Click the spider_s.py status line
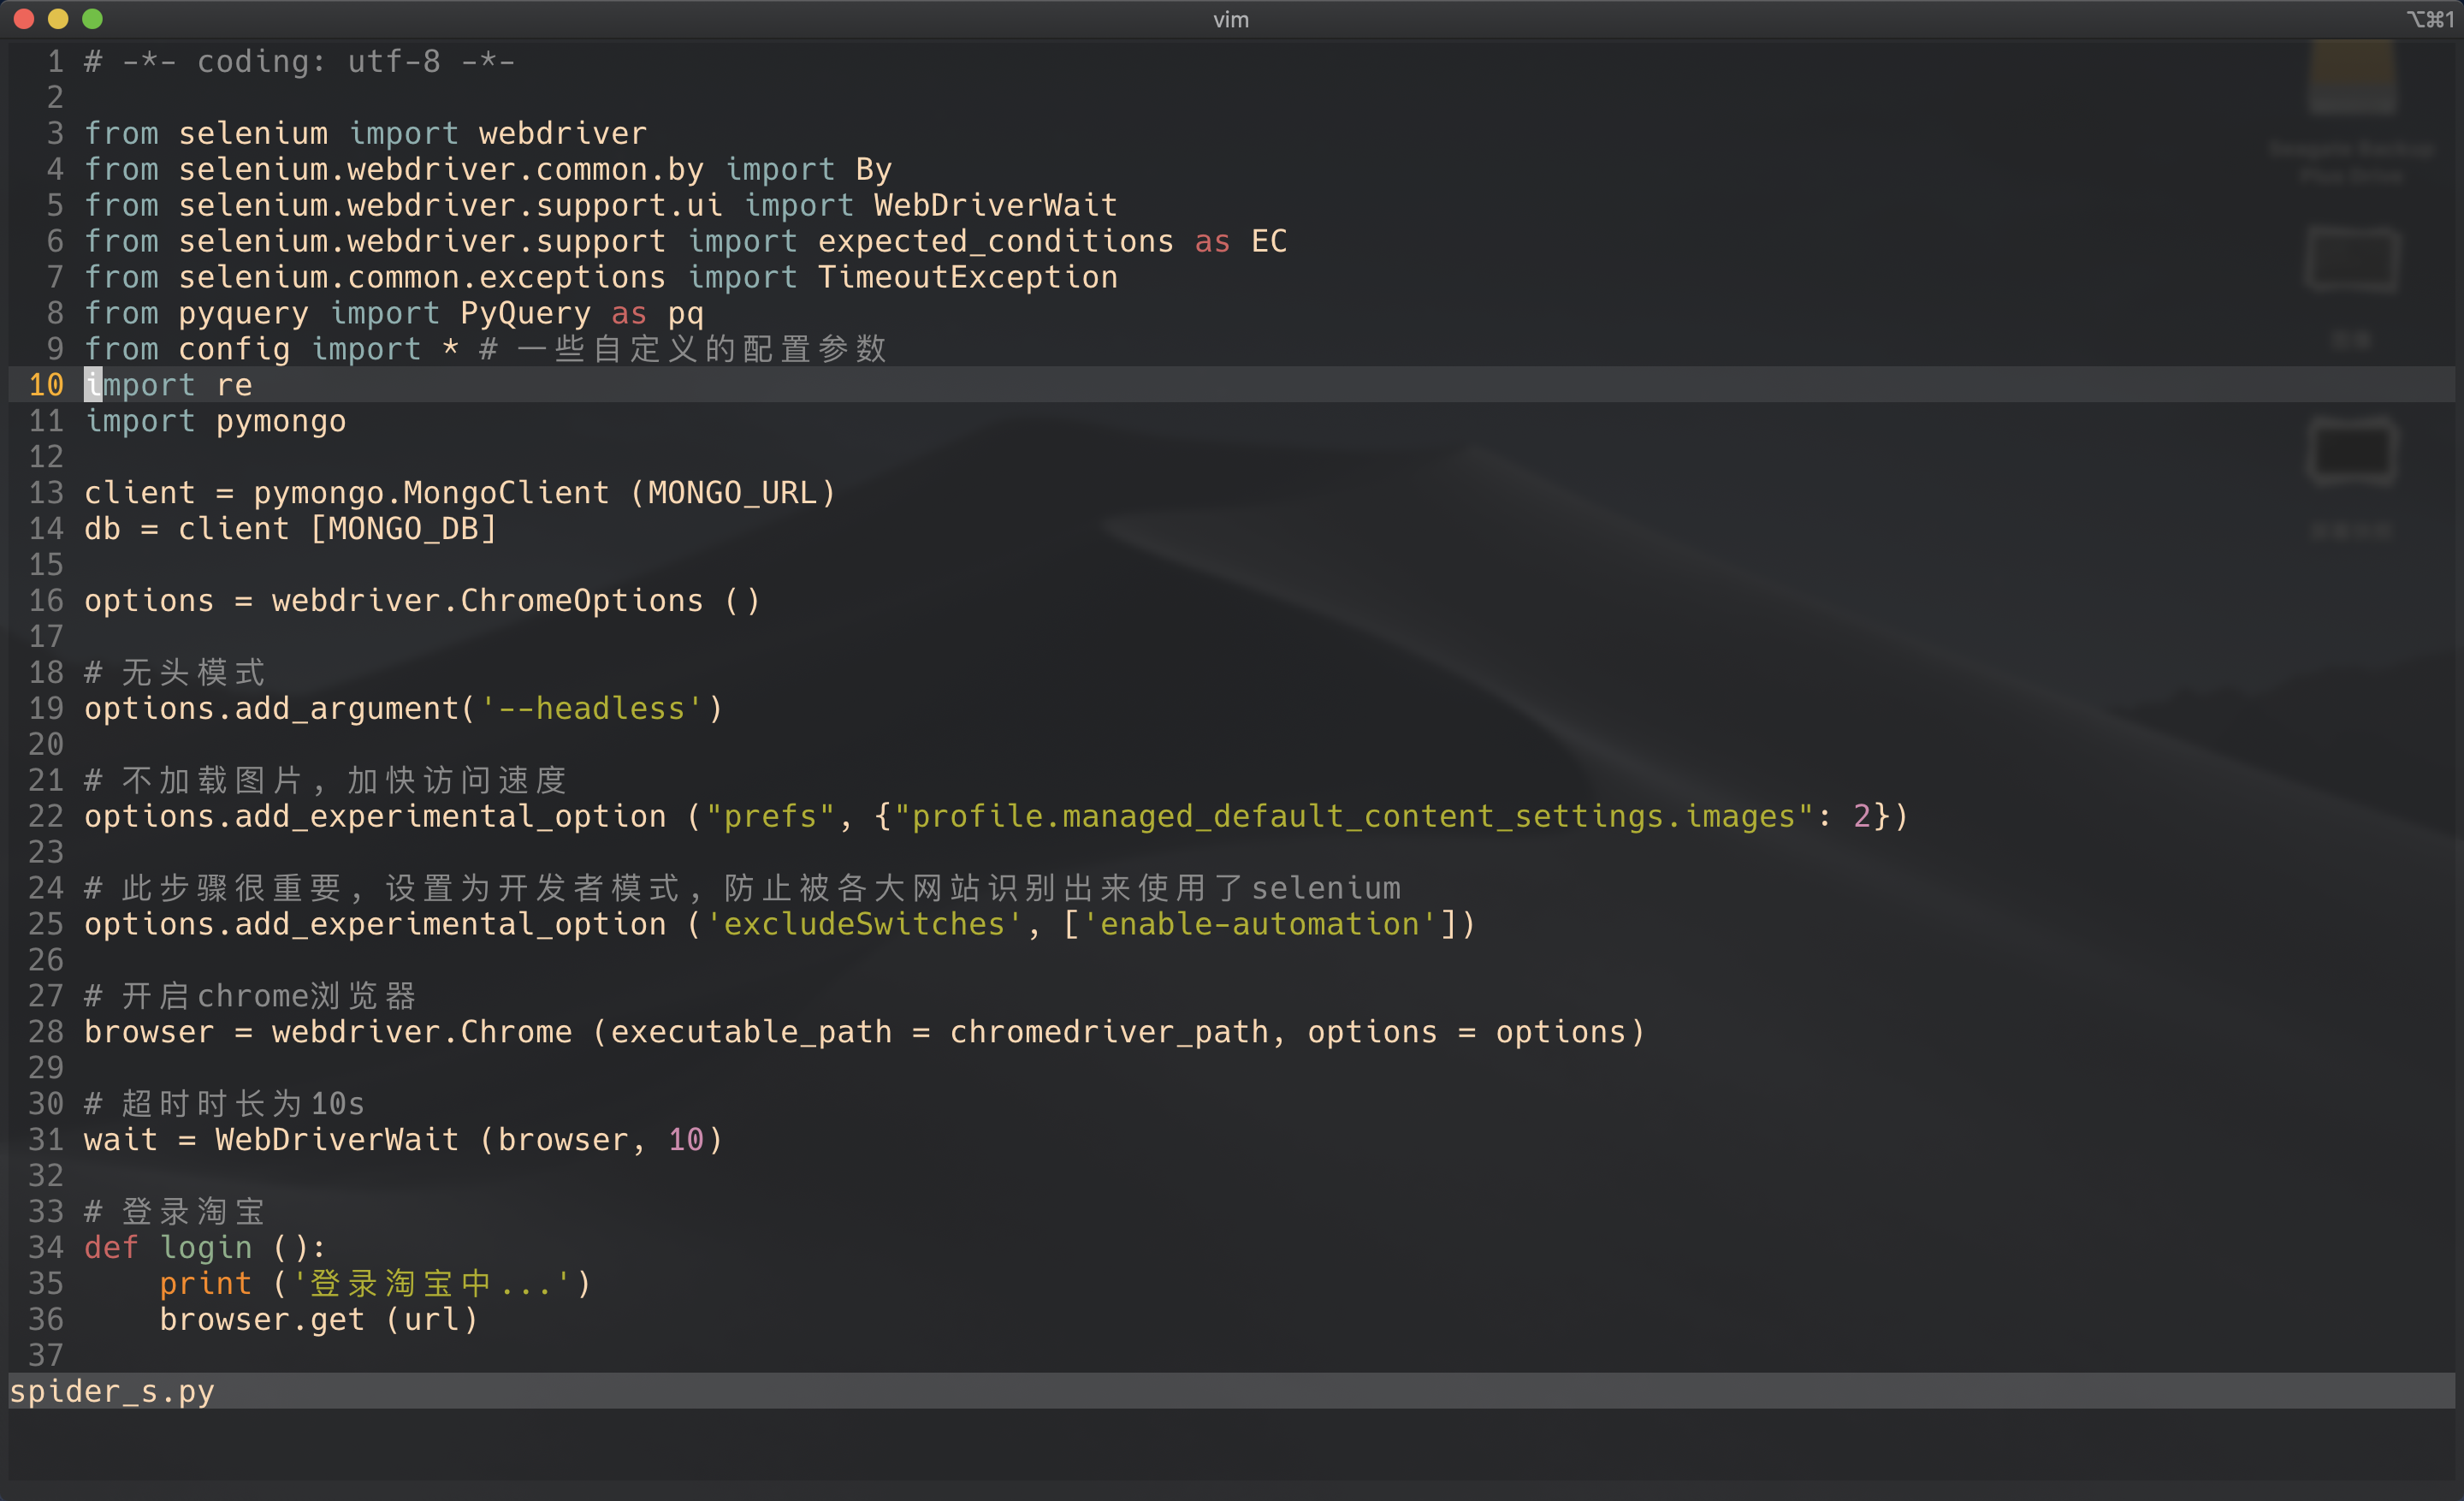2464x1501 pixels. point(112,1391)
